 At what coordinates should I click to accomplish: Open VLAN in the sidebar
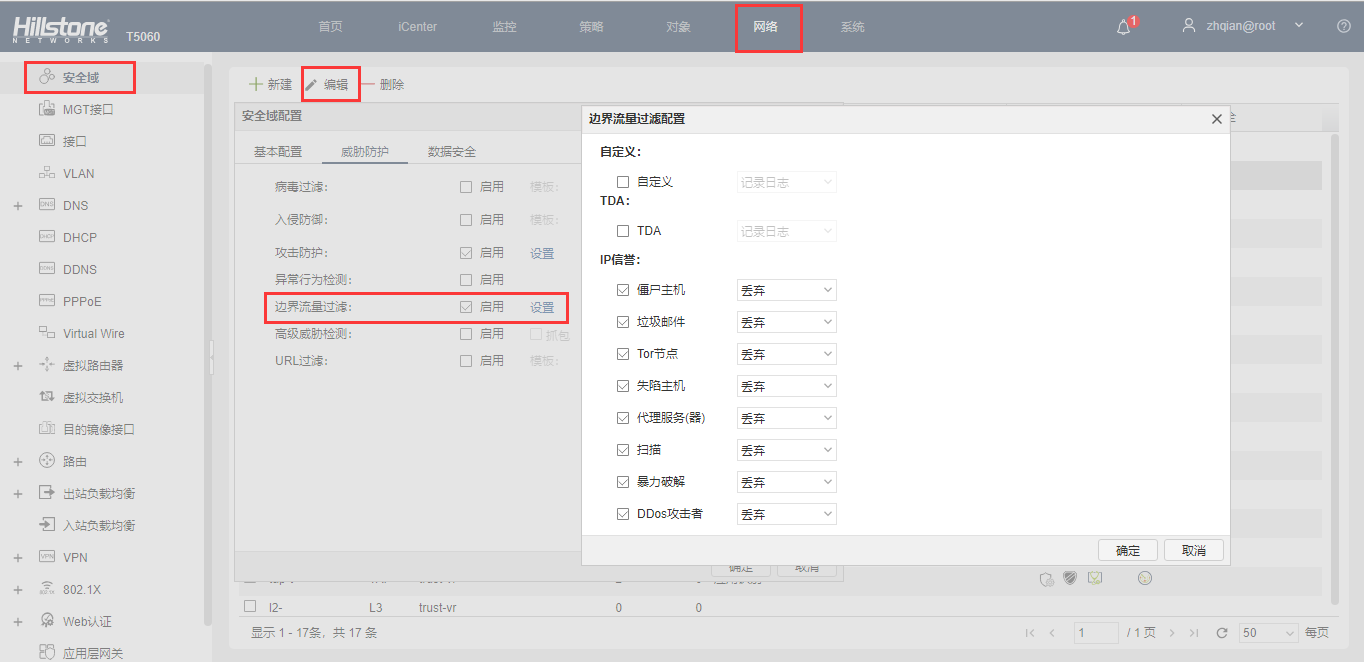(x=78, y=173)
